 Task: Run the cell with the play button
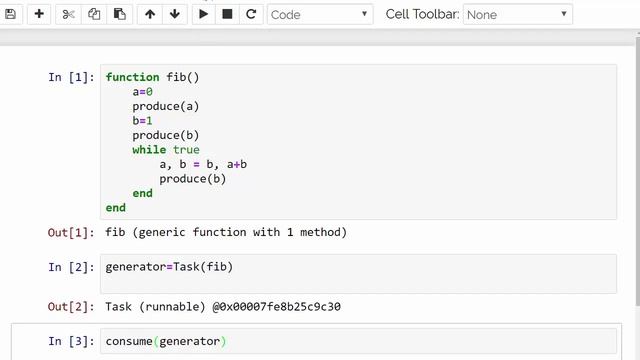[203, 14]
